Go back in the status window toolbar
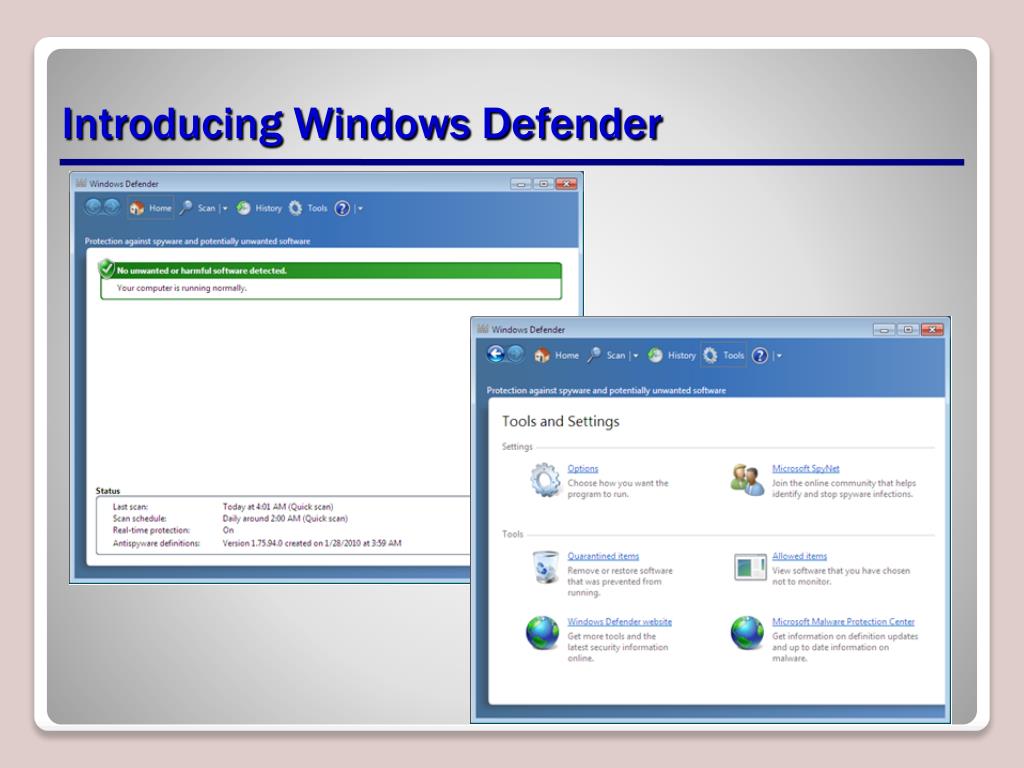 tap(93, 207)
